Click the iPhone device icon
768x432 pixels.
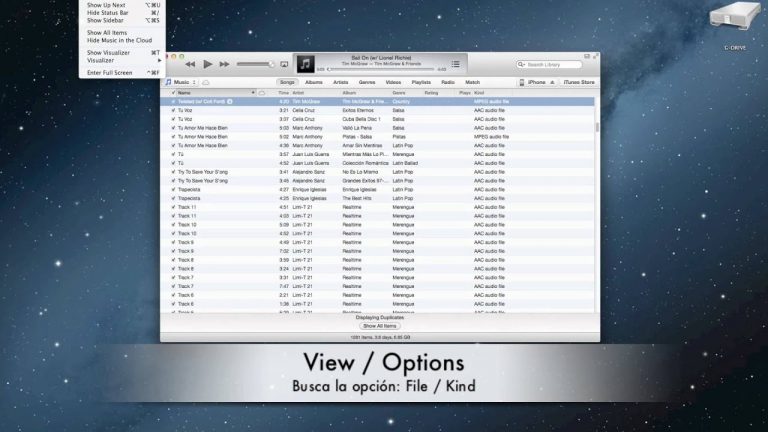522,82
